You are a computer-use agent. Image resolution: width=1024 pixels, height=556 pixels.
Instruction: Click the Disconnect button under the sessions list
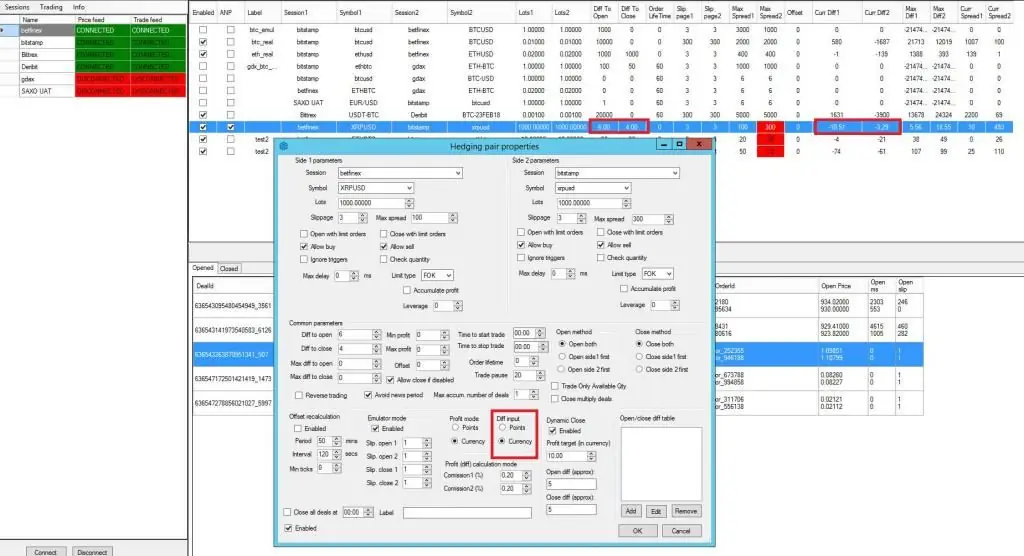pos(92,552)
